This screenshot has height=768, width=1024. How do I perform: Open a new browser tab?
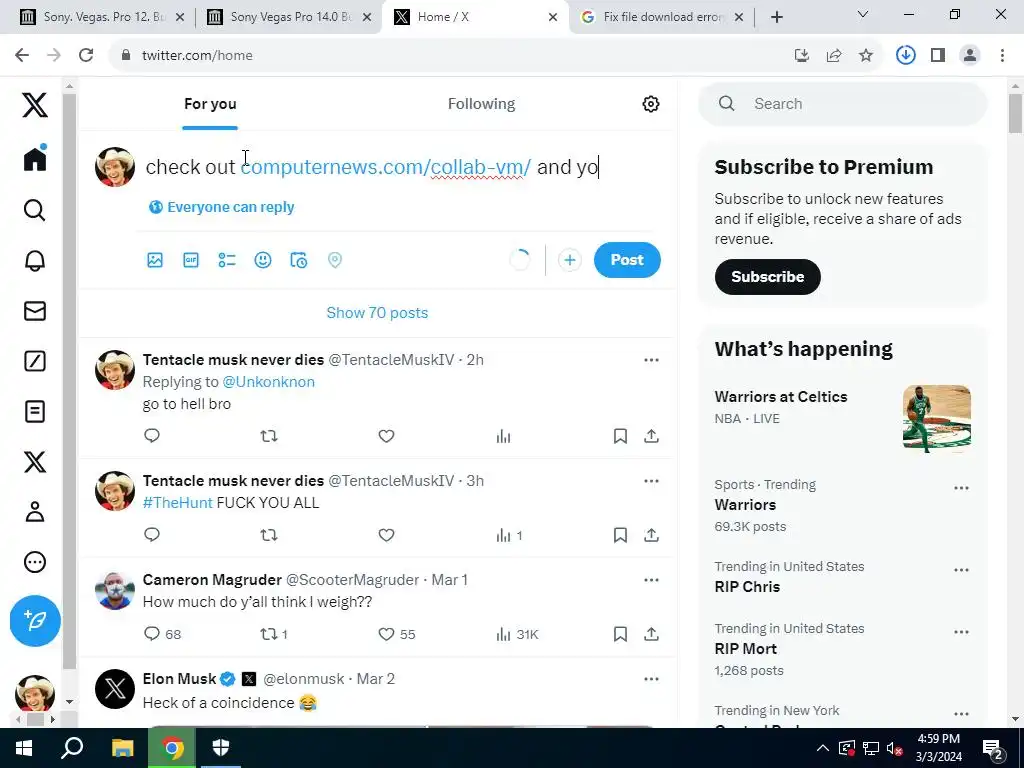click(x=776, y=17)
